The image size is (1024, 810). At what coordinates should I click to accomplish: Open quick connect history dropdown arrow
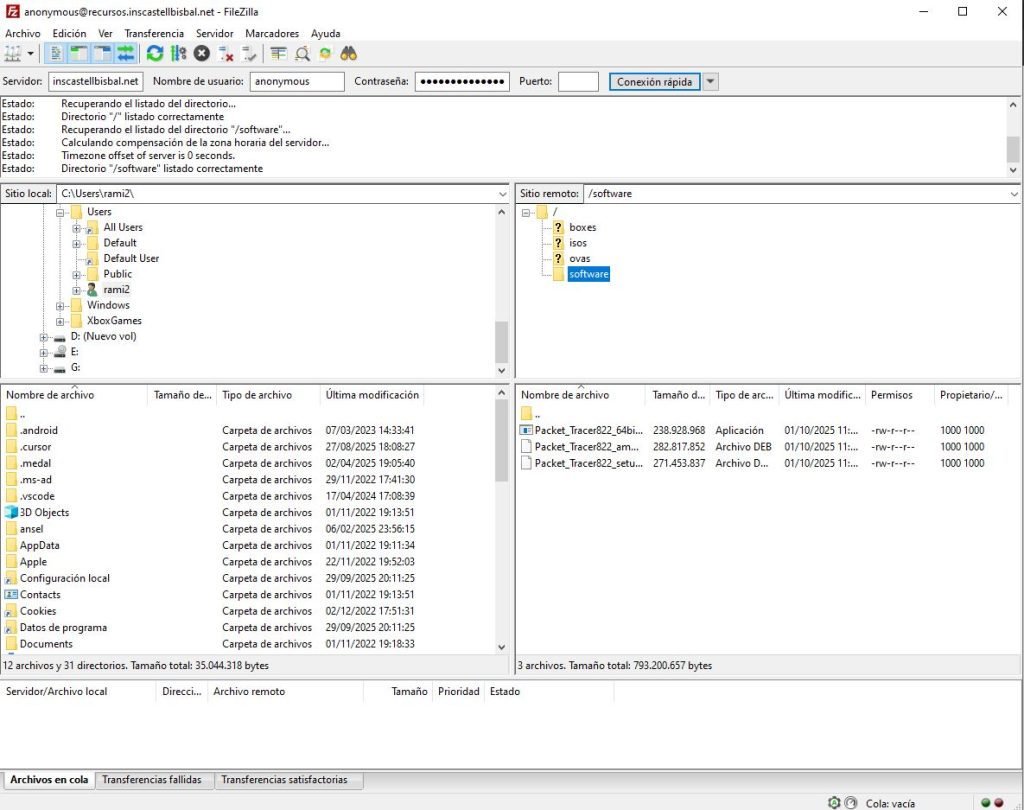point(710,82)
